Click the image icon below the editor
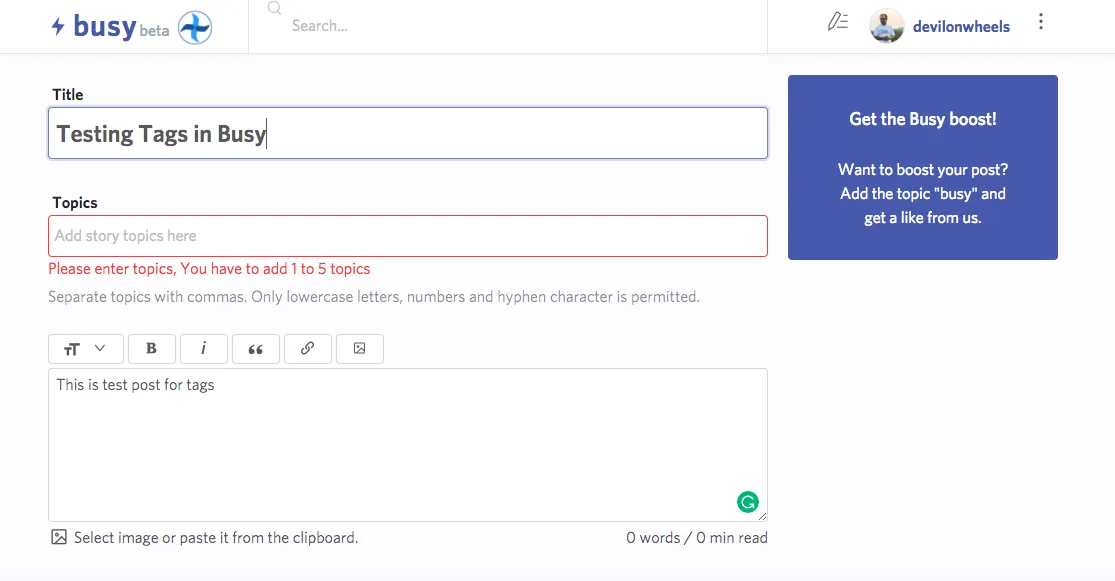 pos(59,537)
